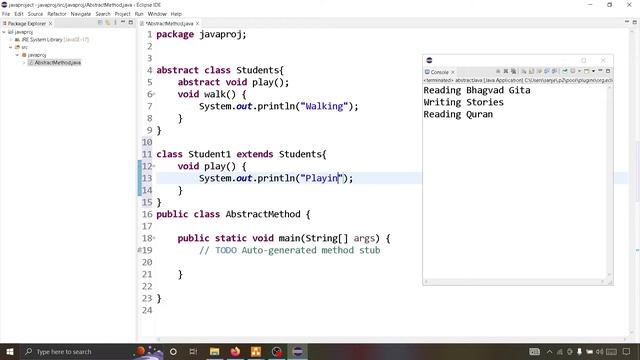This screenshot has height=360, width=640.
Task: Close the AbstractMethod.java editor tab
Action: pos(198,24)
